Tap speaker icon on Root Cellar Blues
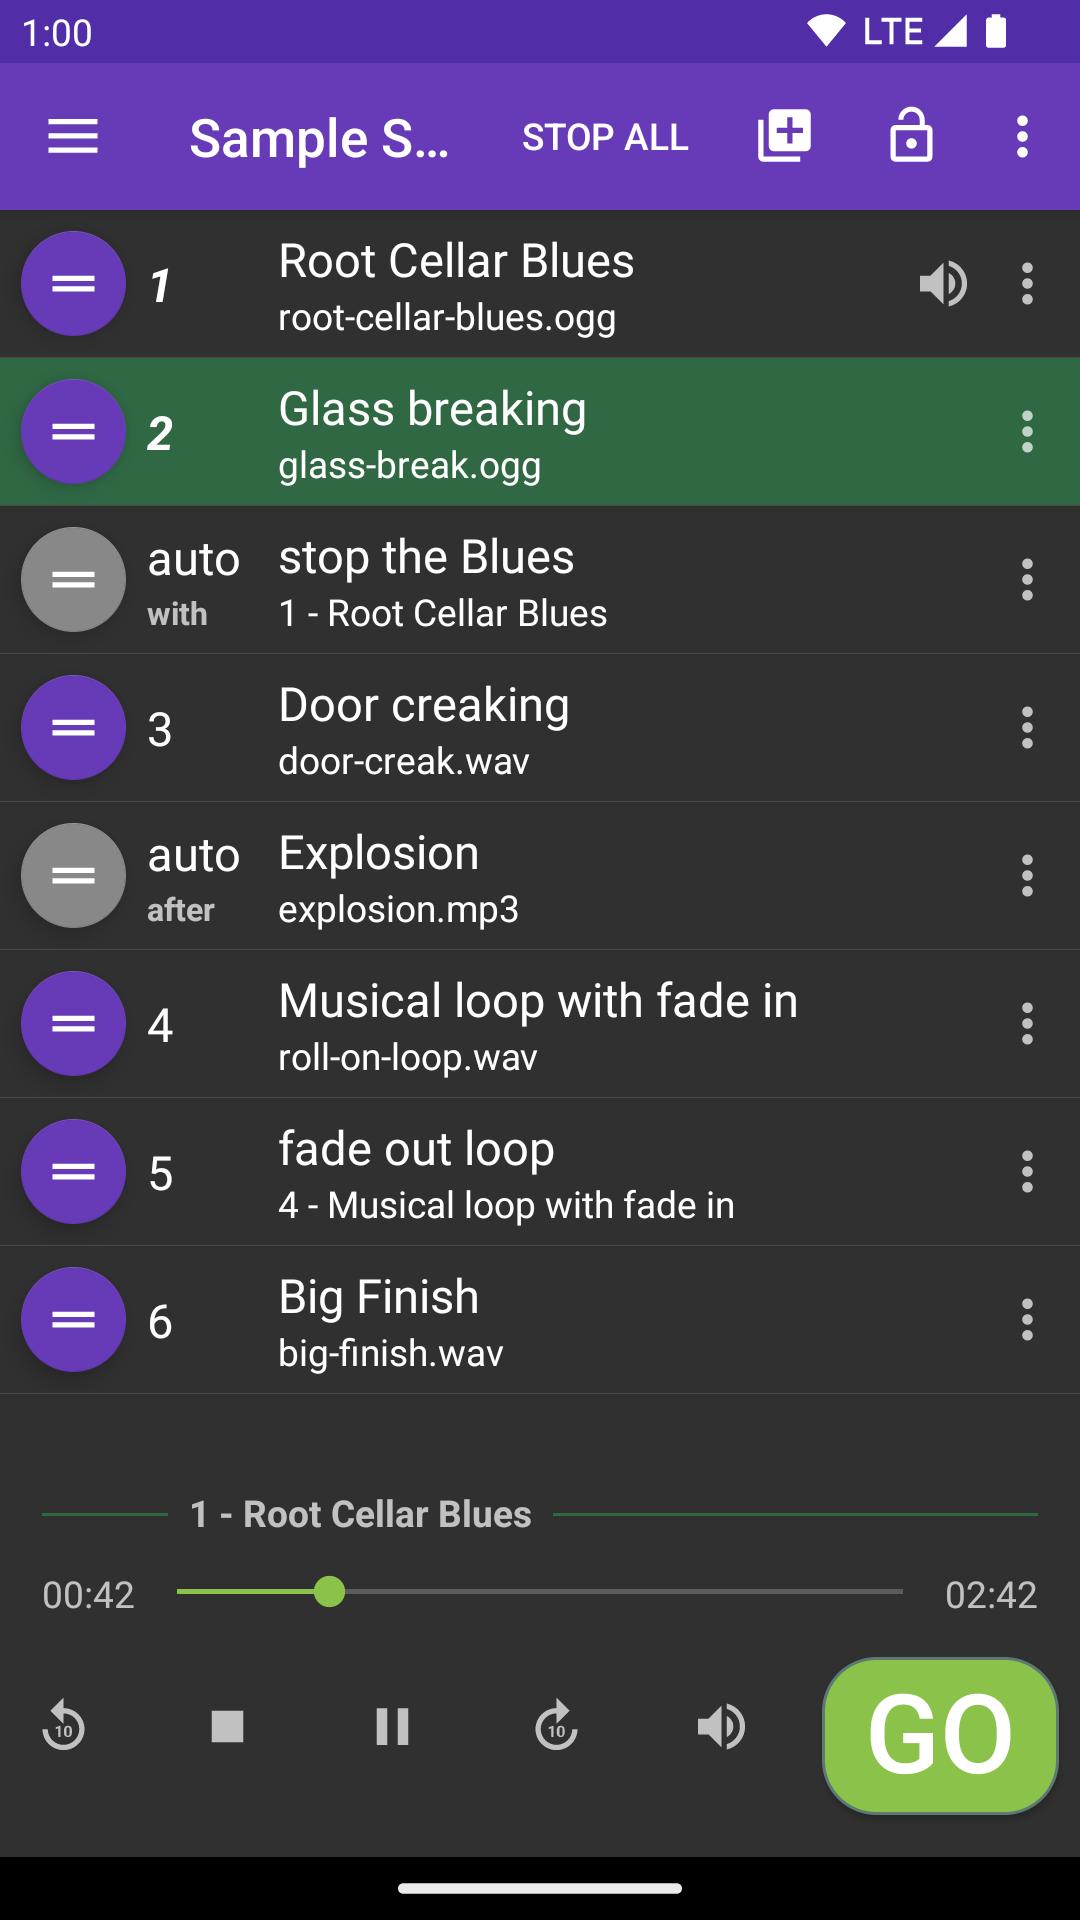The width and height of the screenshot is (1080, 1920). tap(943, 284)
